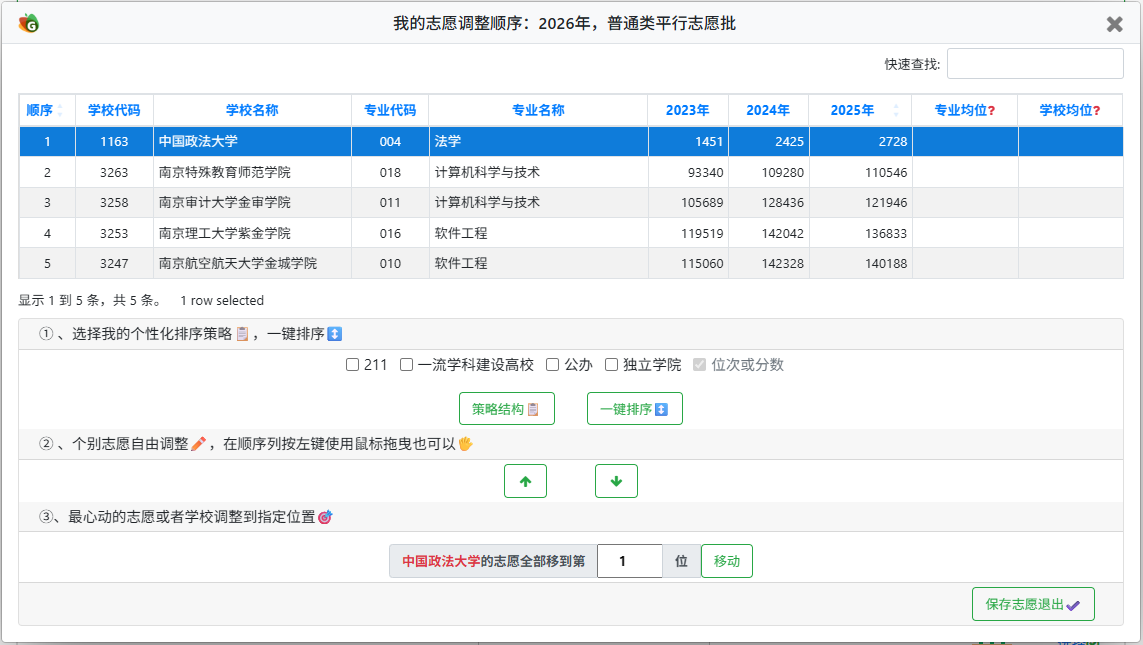Click the greyed 位次或分数 checkbox
This screenshot has width=1143, height=645.
click(700, 364)
